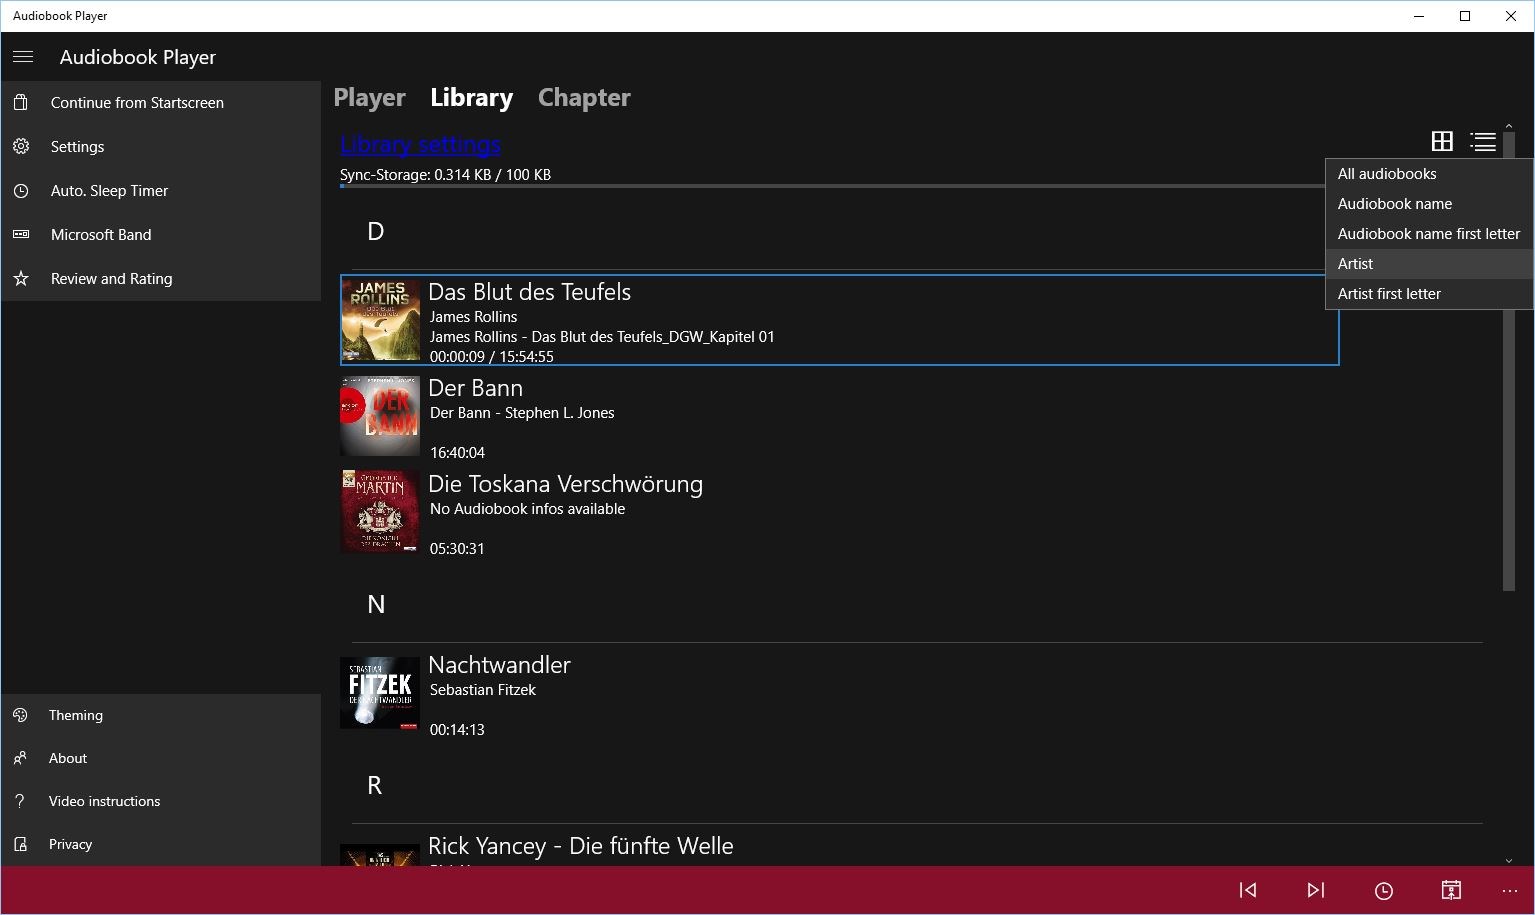Open the hamburger navigation menu
1535x915 pixels.
pyautogui.click(x=22, y=57)
